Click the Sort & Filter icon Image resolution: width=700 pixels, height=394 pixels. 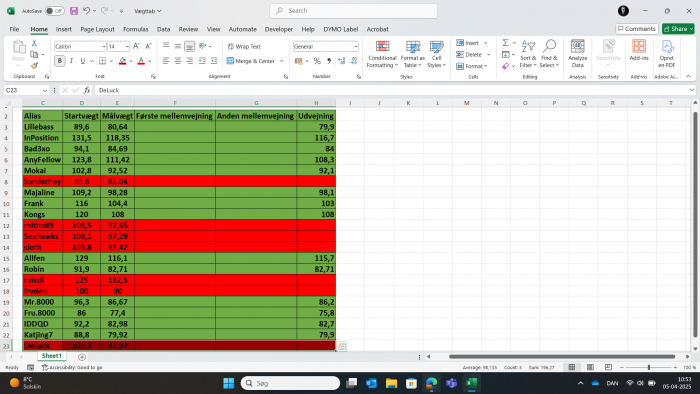click(x=528, y=54)
